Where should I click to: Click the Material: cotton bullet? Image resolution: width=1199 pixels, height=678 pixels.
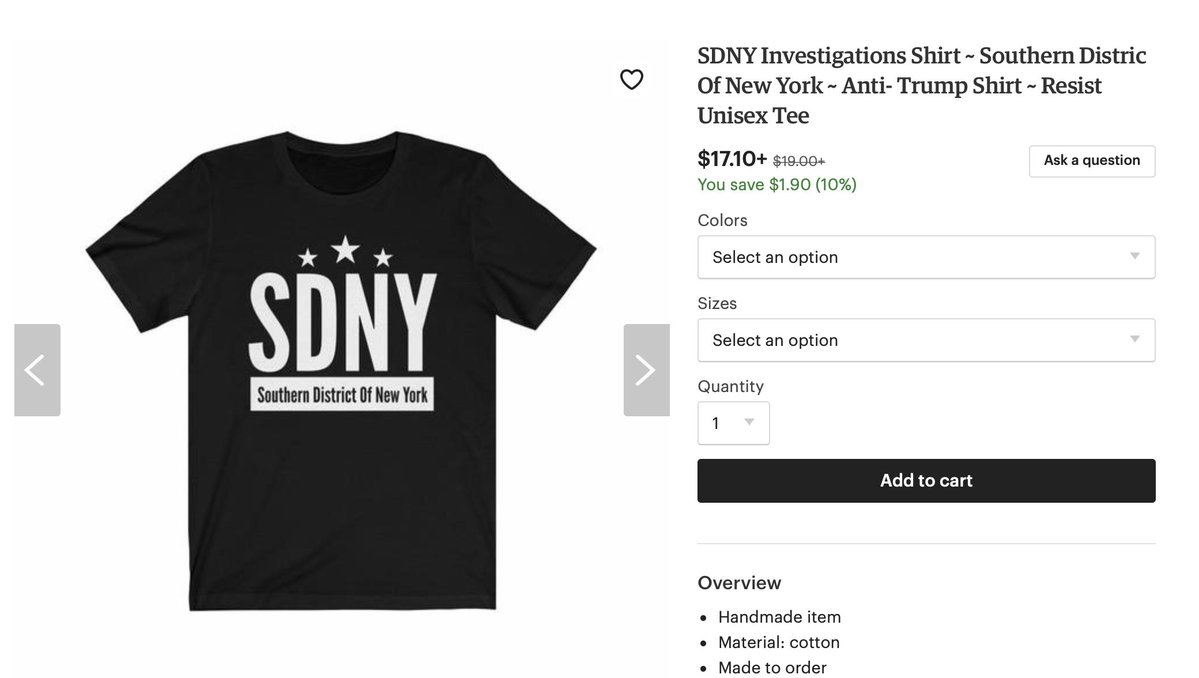pyautogui.click(x=778, y=642)
